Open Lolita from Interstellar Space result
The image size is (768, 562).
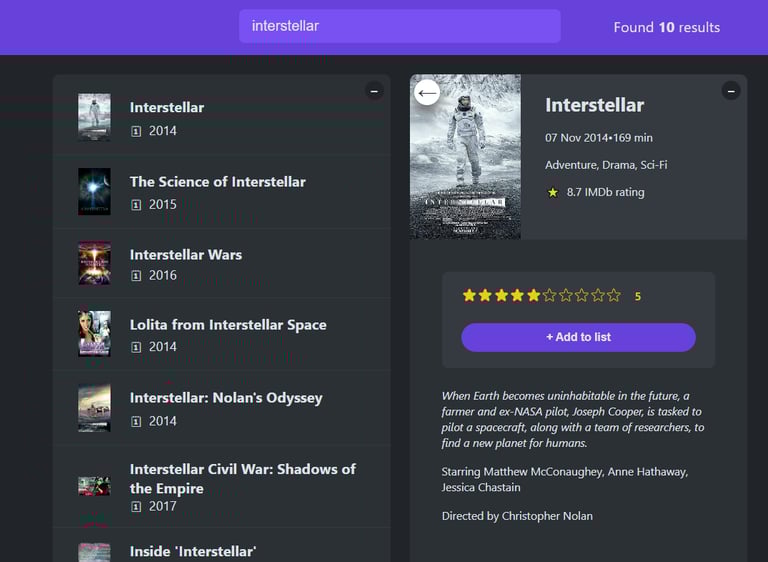point(221,334)
